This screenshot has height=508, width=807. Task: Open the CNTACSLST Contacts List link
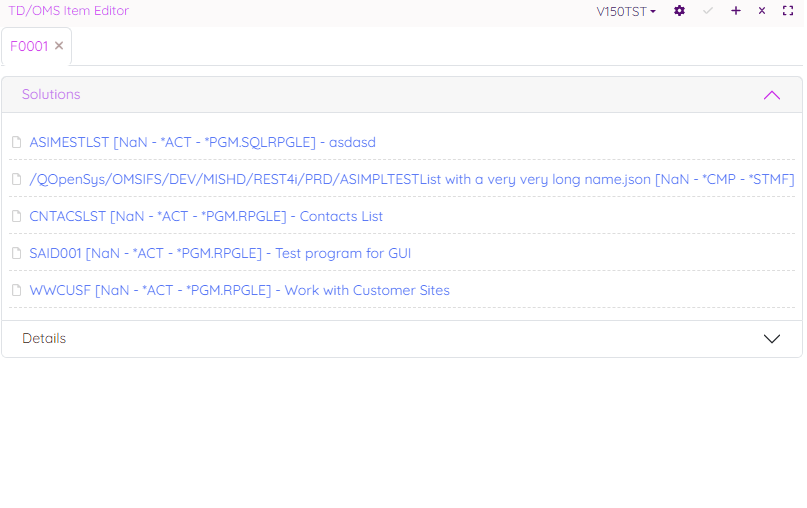point(206,217)
